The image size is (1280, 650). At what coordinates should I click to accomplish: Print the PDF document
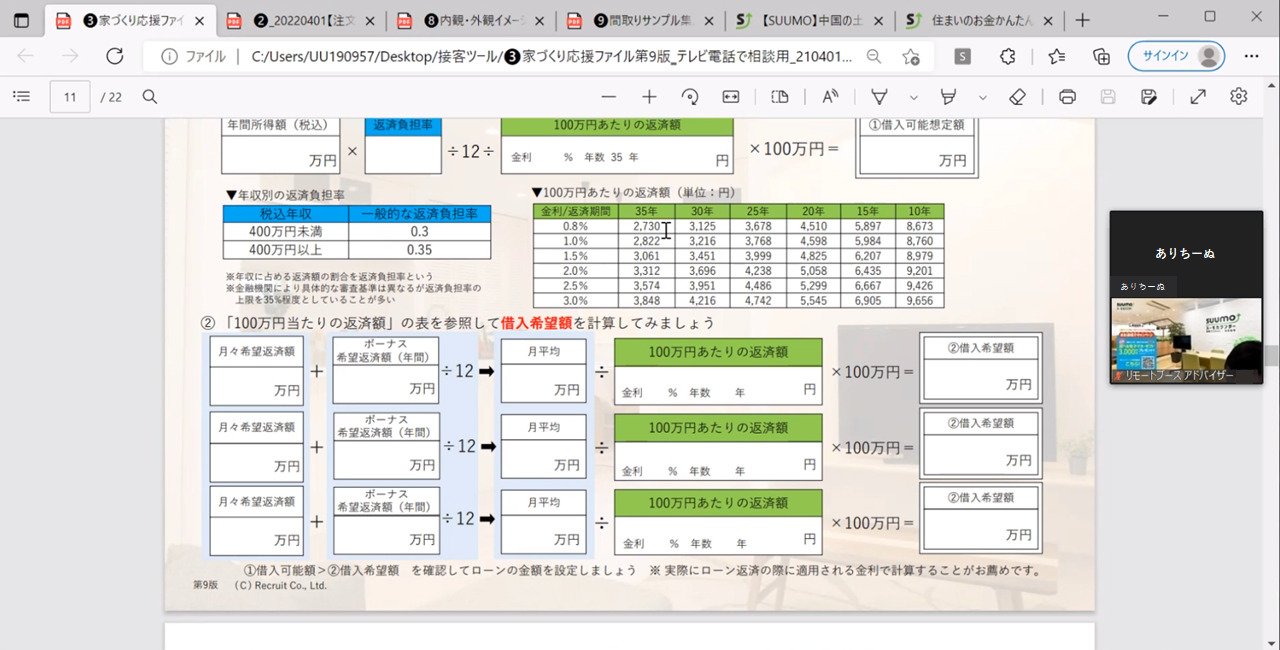tap(1067, 97)
